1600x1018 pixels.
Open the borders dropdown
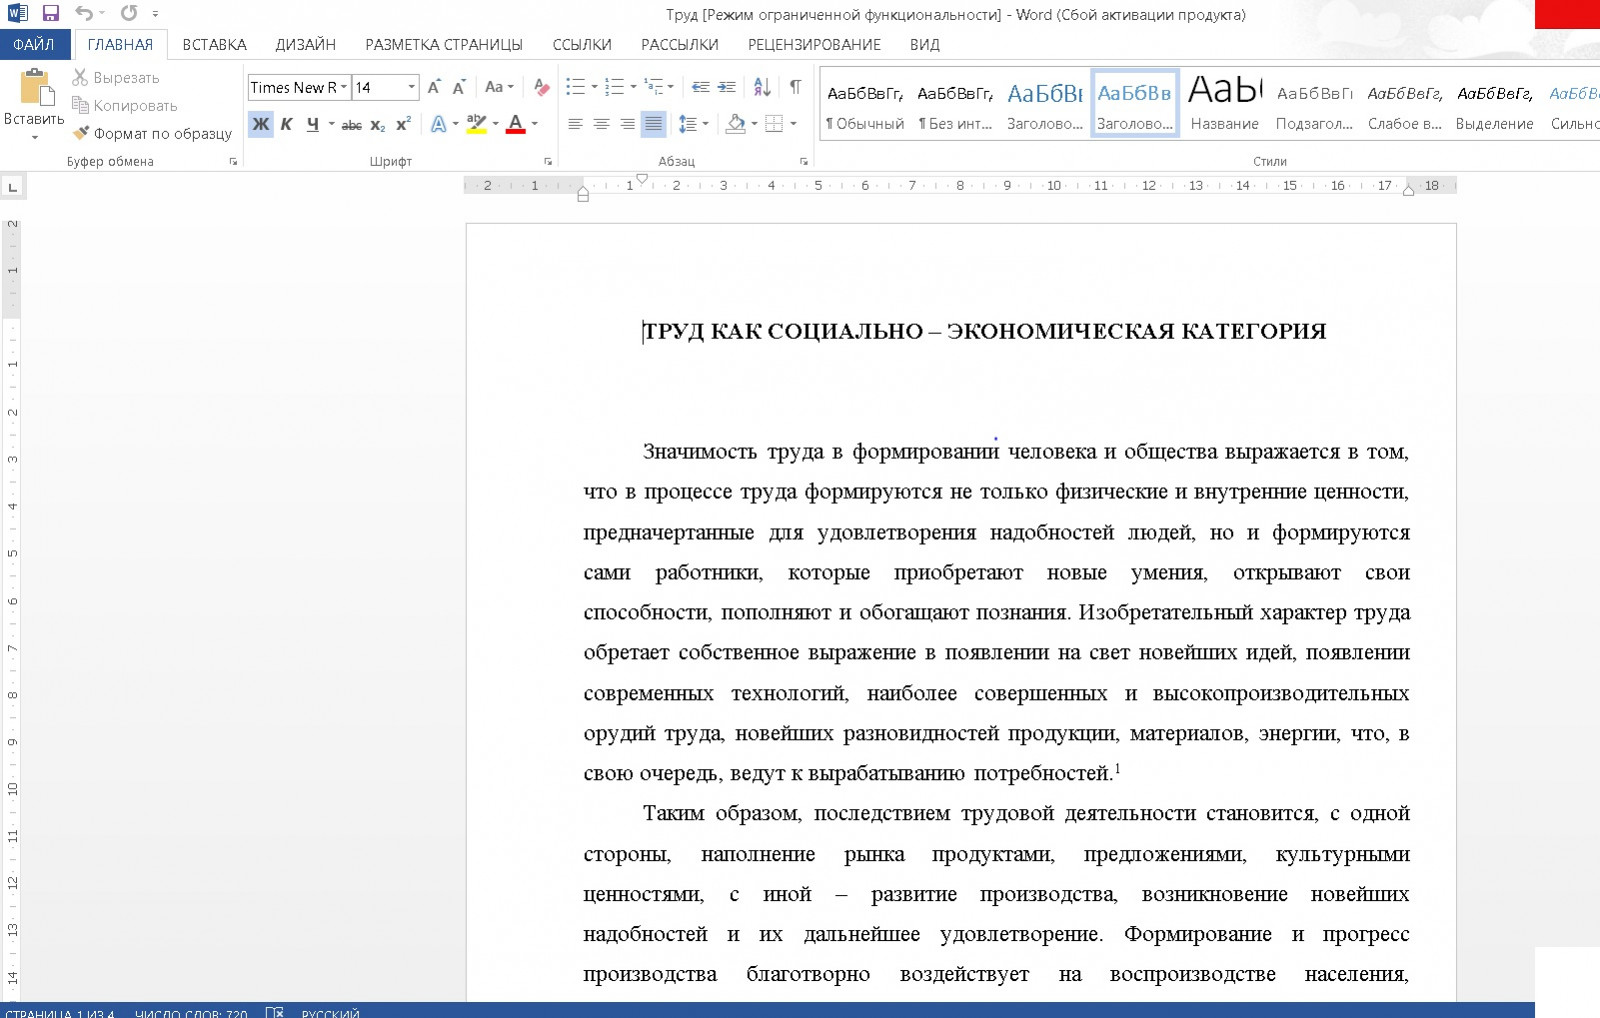pyautogui.click(x=793, y=125)
